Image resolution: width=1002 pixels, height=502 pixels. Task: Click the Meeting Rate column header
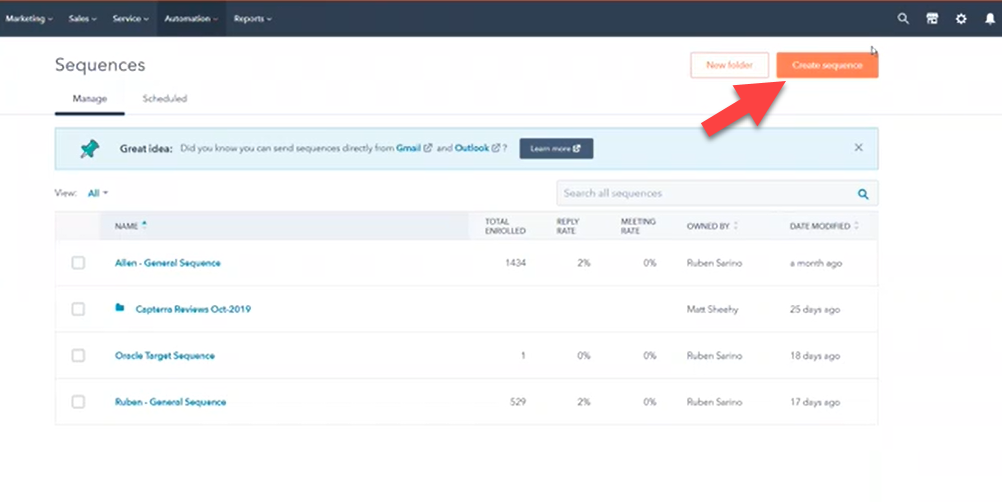coord(638,226)
